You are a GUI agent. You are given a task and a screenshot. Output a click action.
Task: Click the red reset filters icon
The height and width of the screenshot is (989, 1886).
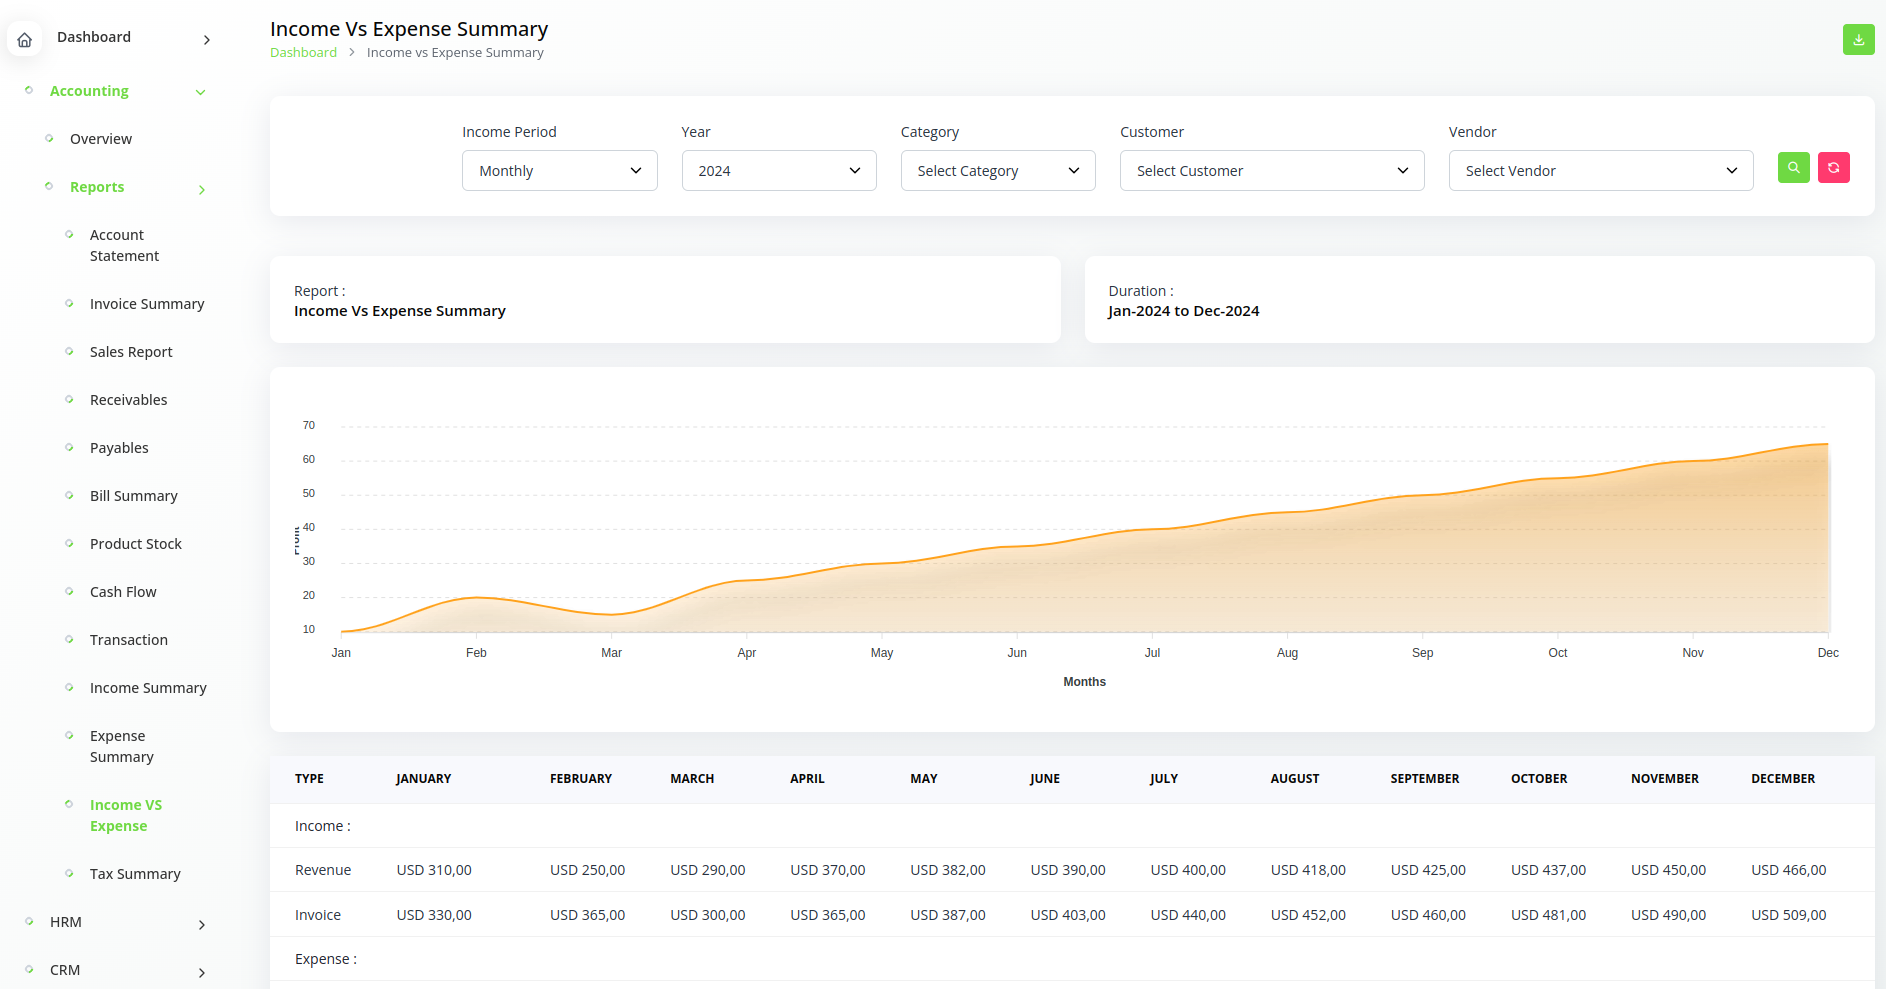(x=1833, y=168)
